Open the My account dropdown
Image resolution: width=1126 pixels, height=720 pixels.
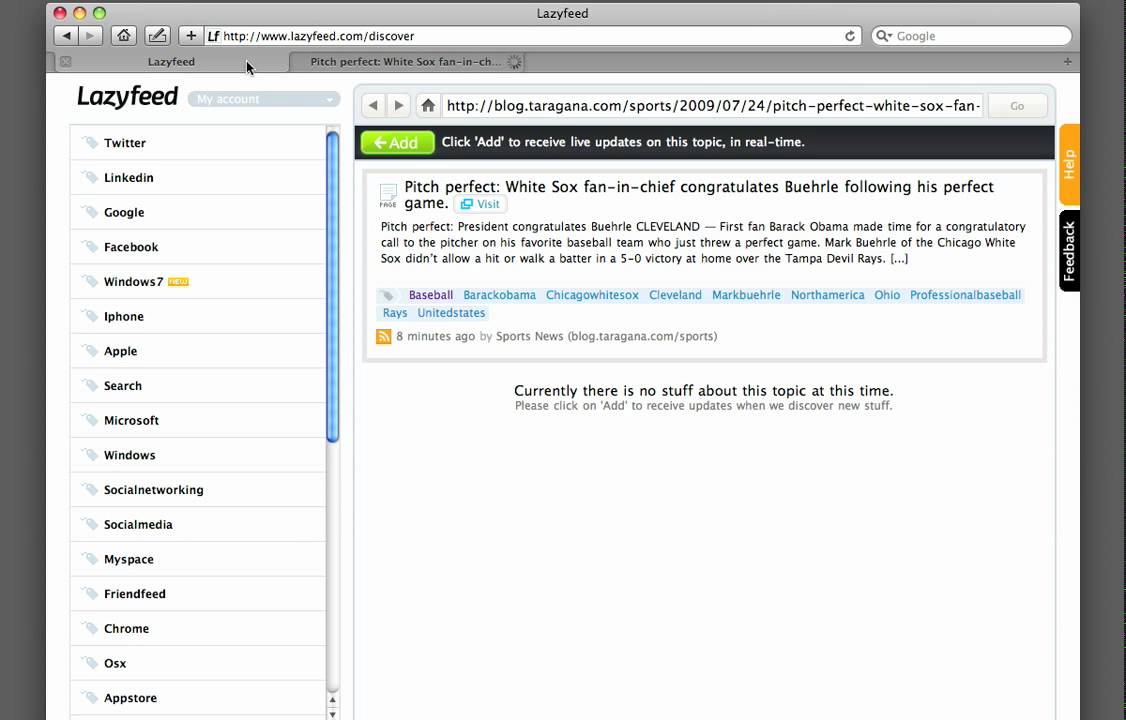[x=264, y=99]
